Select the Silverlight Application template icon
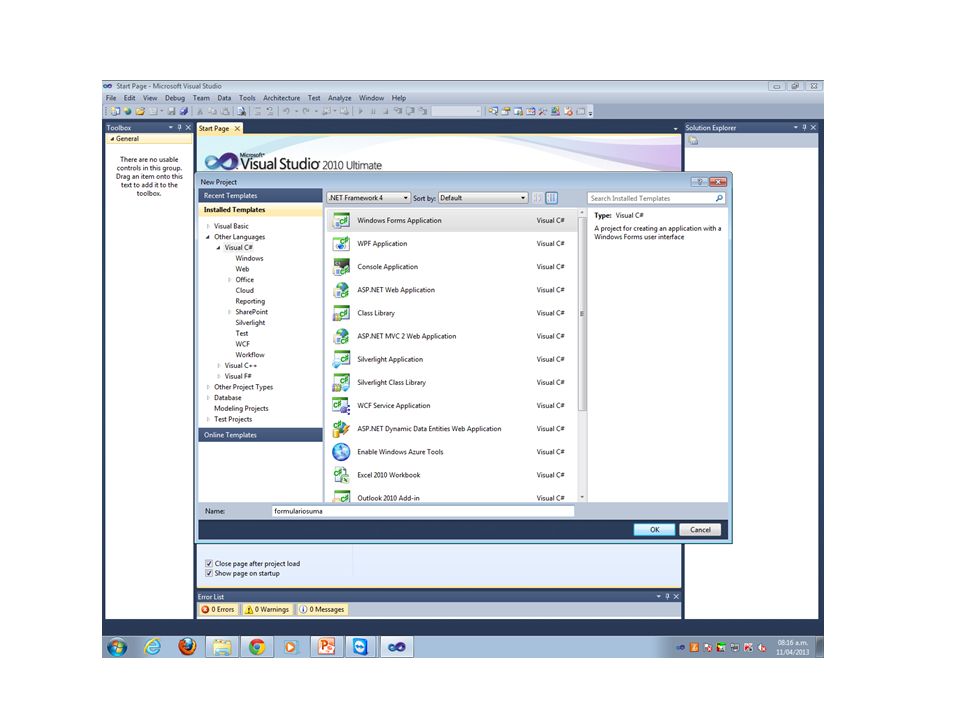 click(341, 359)
